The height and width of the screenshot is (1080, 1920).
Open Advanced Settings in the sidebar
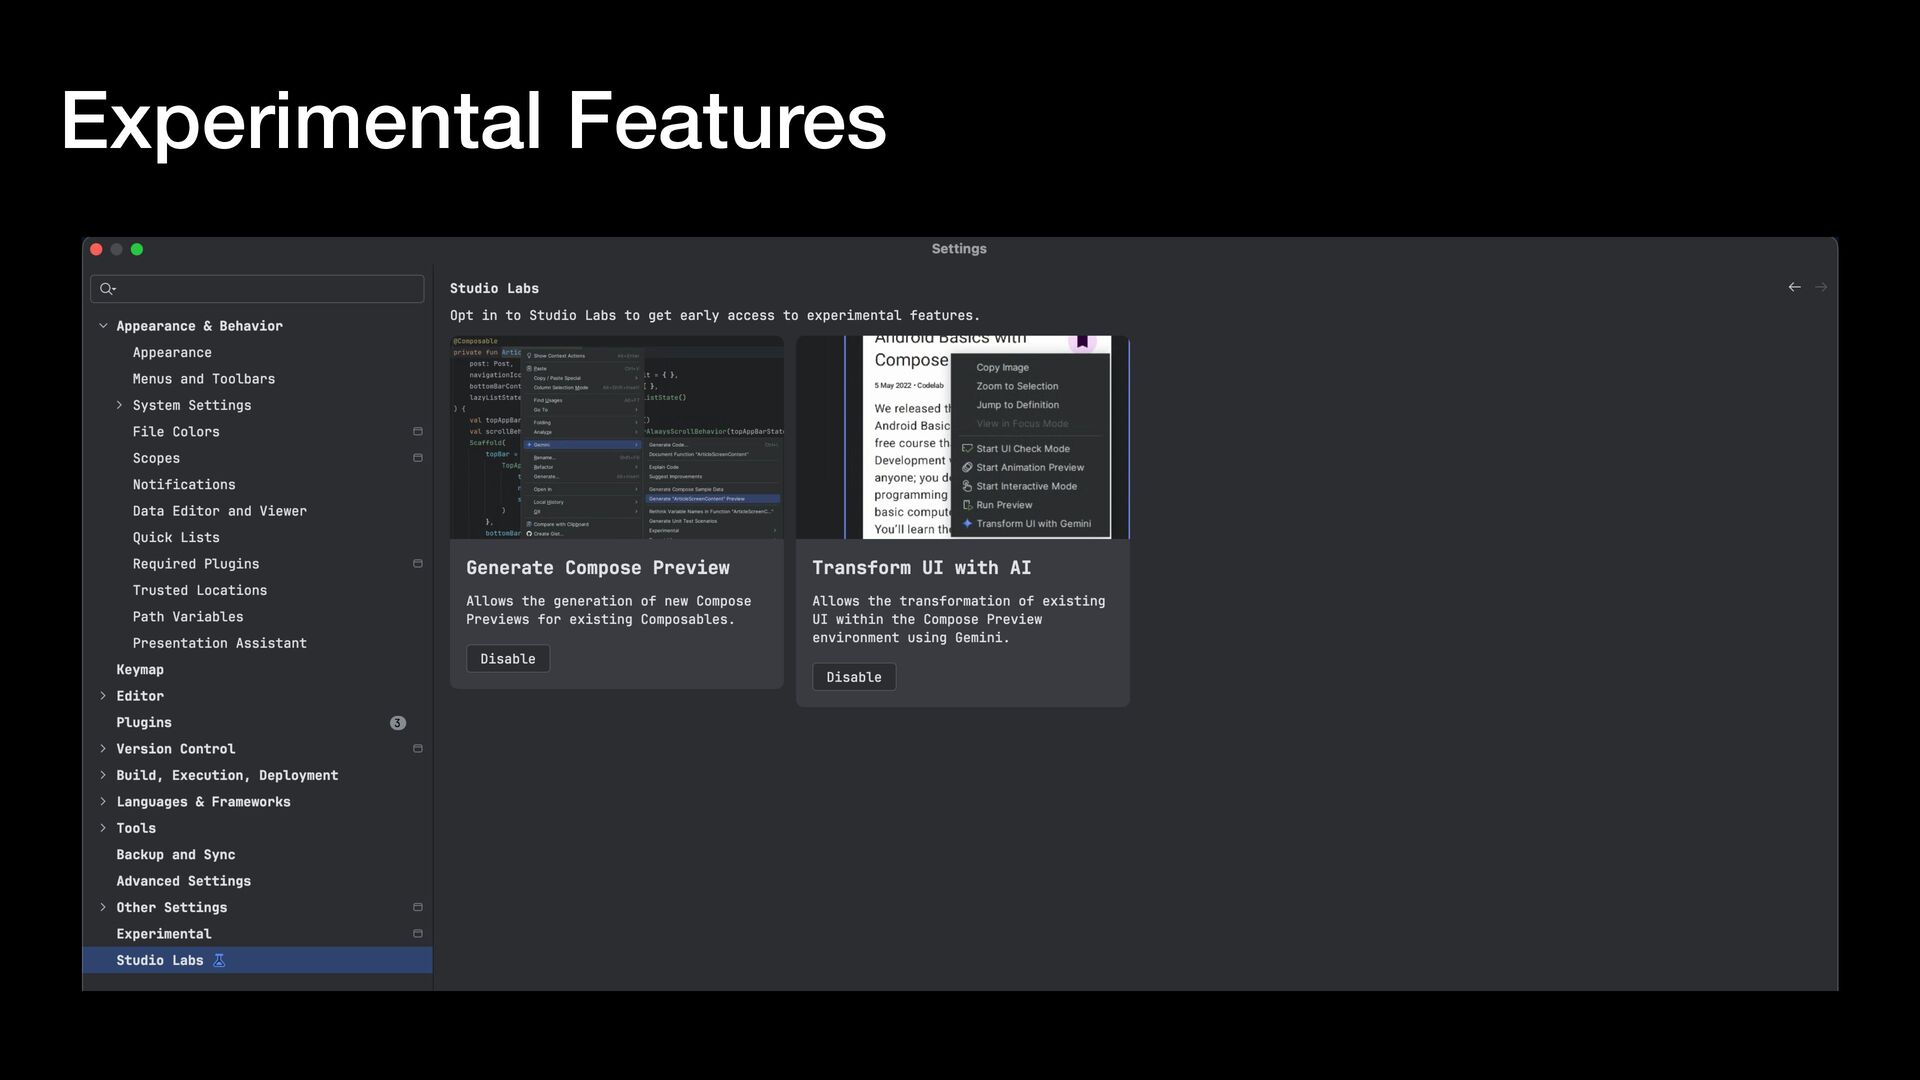click(183, 881)
